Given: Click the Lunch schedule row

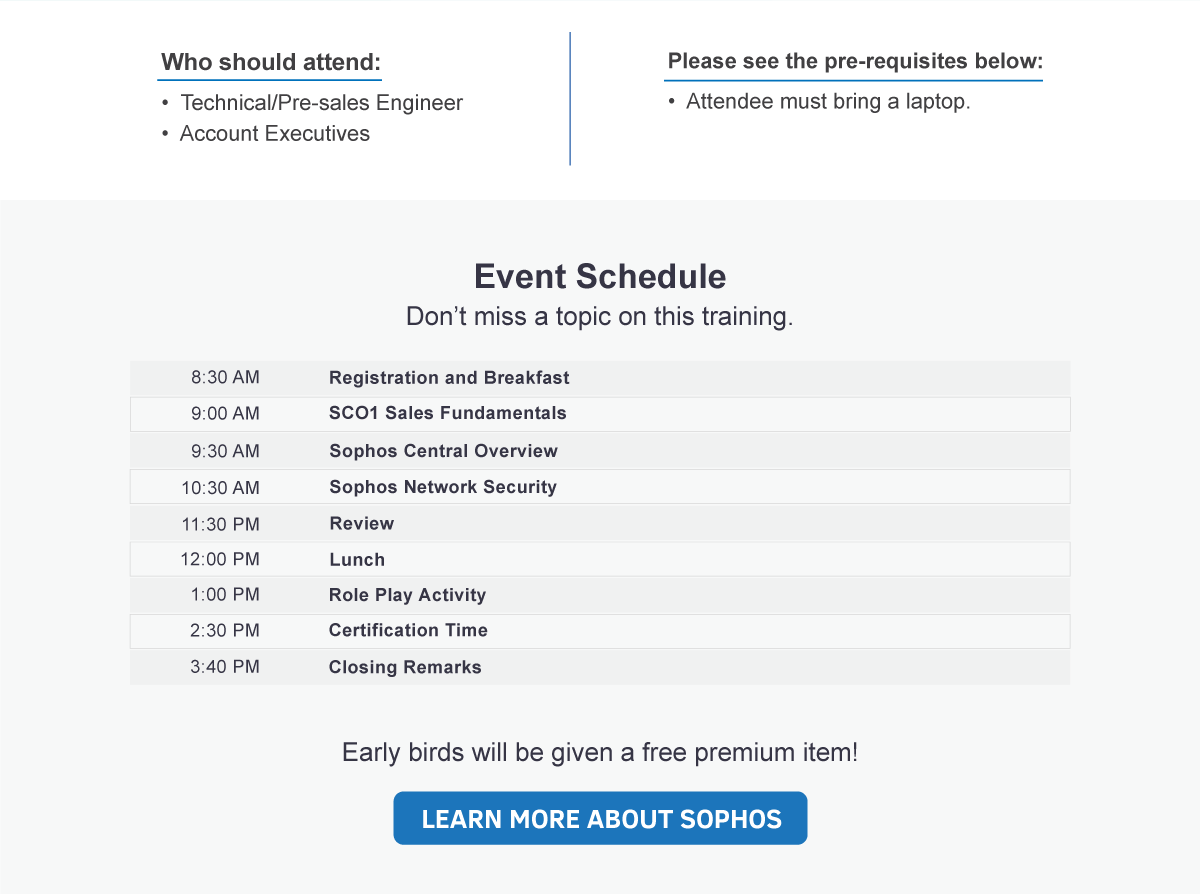Looking at the screenshot, I should pos(357,560).
